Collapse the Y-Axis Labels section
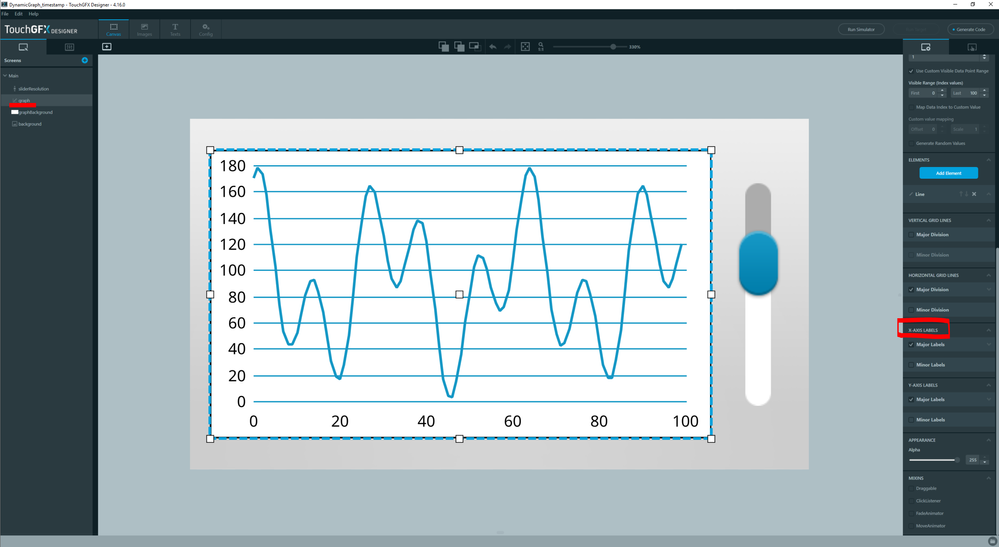The width and height of the screenshot is (999, 547). coord(989,385)
